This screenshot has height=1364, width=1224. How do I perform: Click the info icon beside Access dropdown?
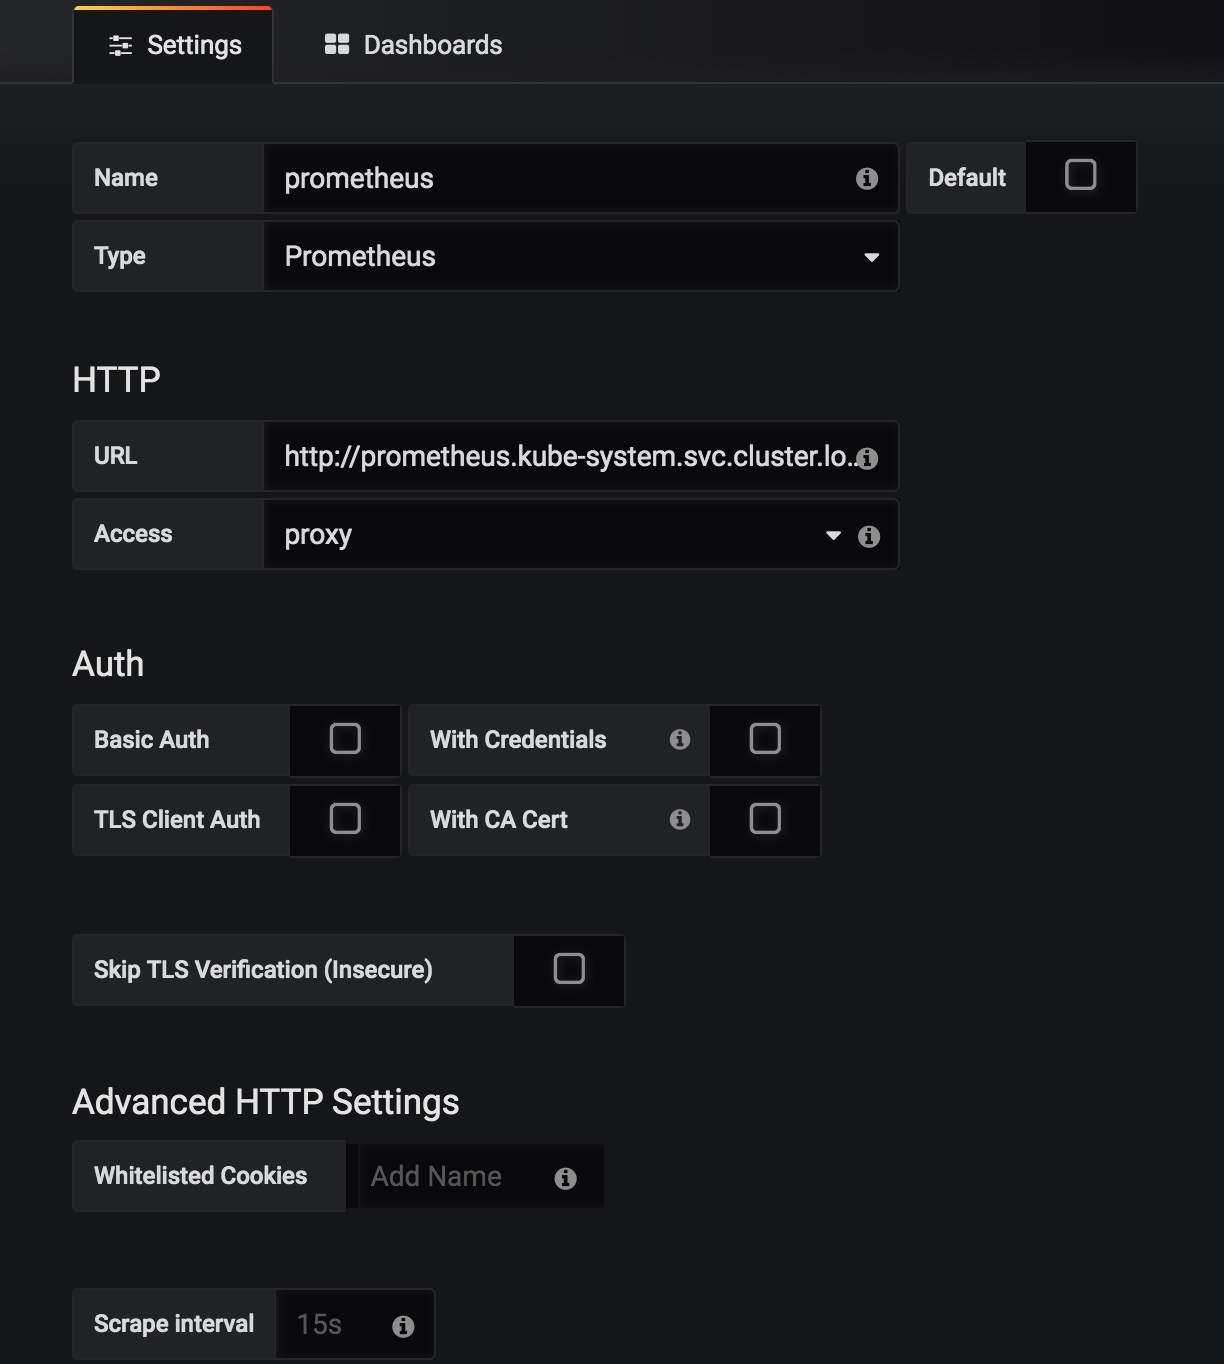click(869, 536)
